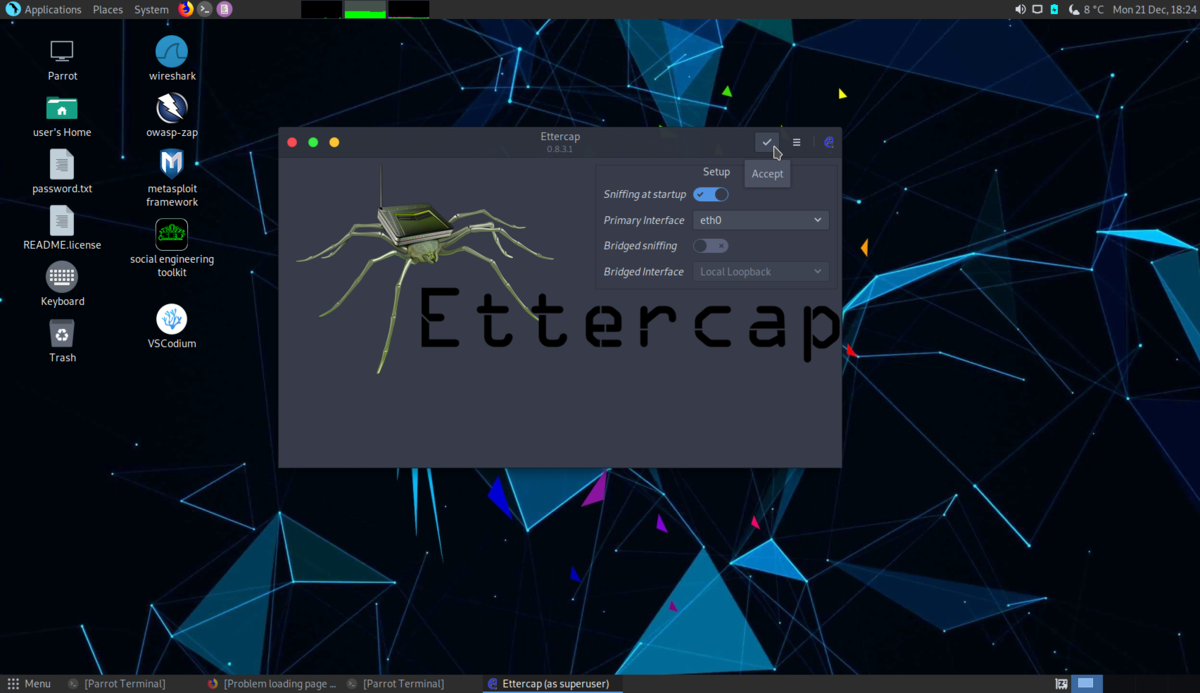Click the green window button in Ettercap titlebar
This screenshot has height=693, width=1200.
(313, 142)
